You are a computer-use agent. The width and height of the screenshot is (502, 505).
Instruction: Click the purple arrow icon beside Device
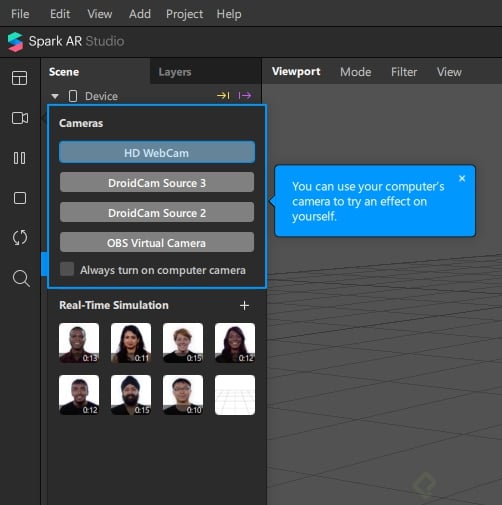coord(245,96)
